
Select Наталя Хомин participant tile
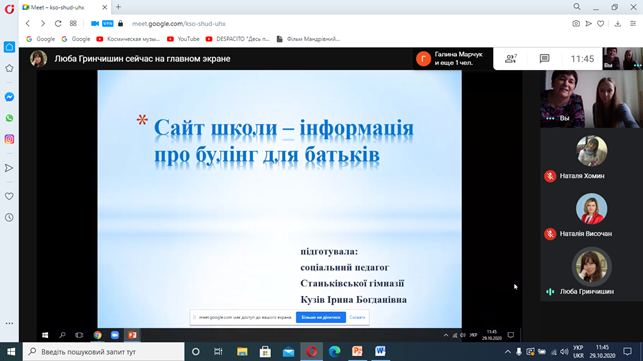[x=591, y=158]
